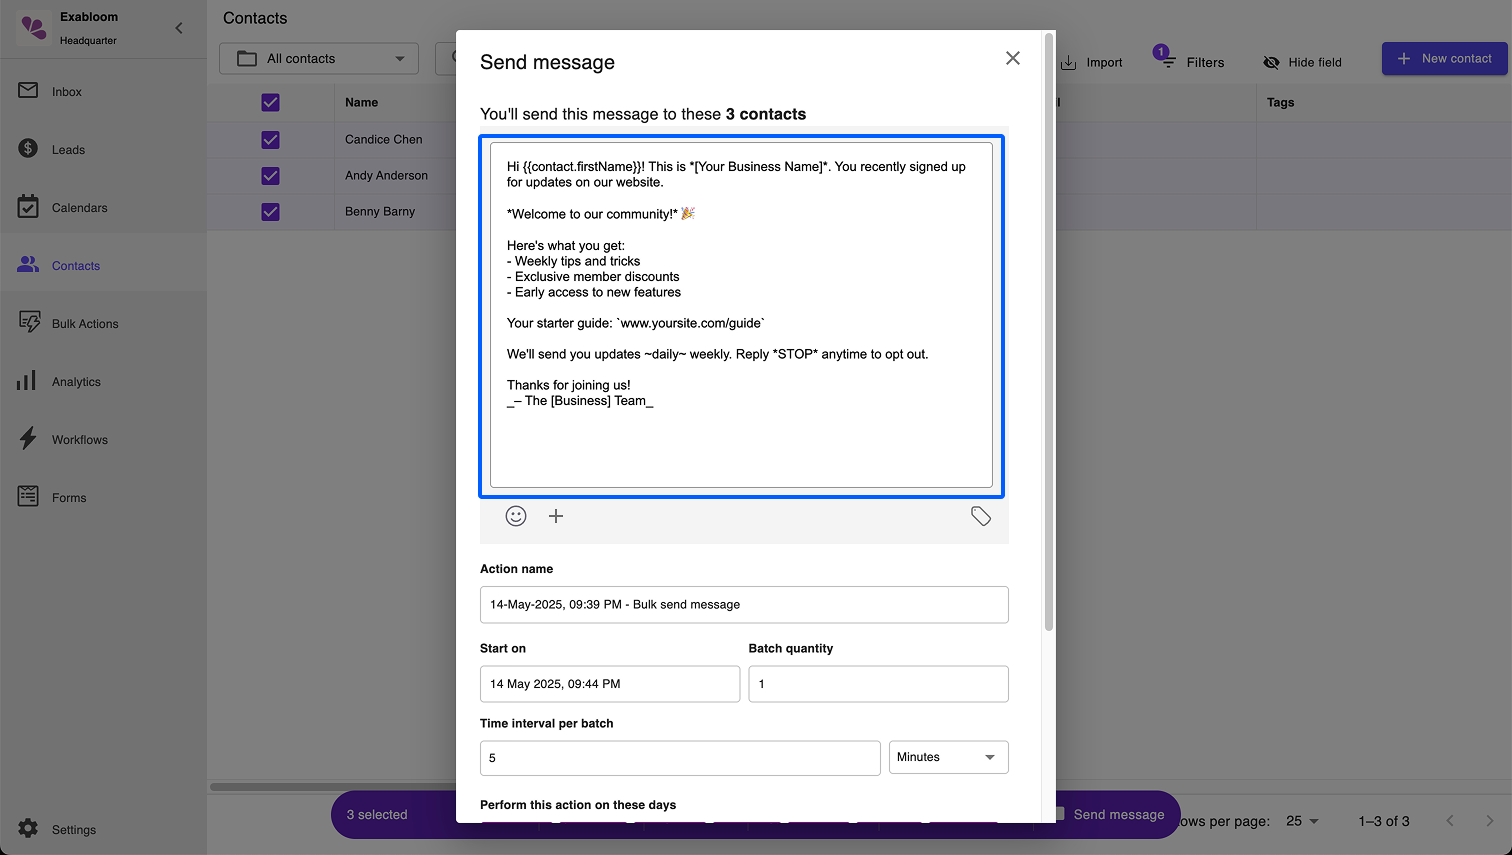Toggle the select-all contacts header checkbox

[x=270, y=102]
